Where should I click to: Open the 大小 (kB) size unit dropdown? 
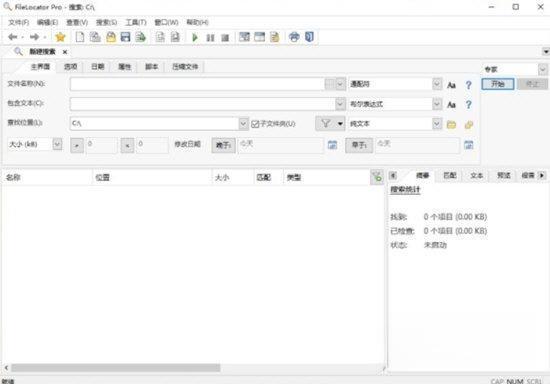(57, 144)
